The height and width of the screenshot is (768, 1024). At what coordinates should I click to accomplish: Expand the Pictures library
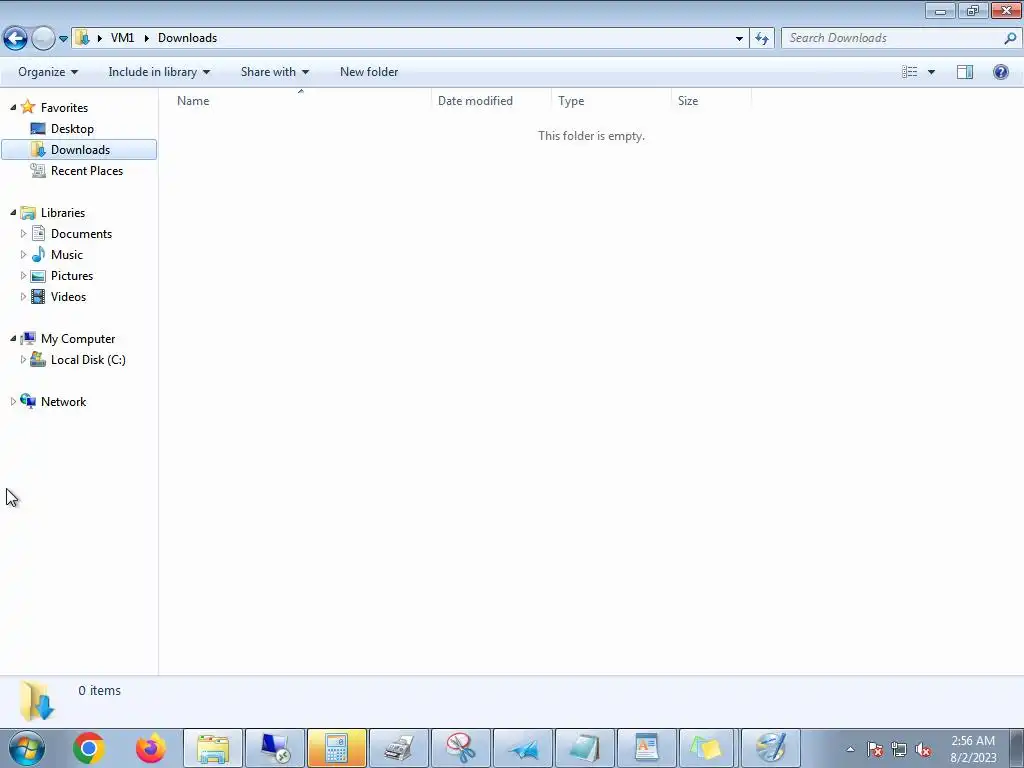point(24,276)
